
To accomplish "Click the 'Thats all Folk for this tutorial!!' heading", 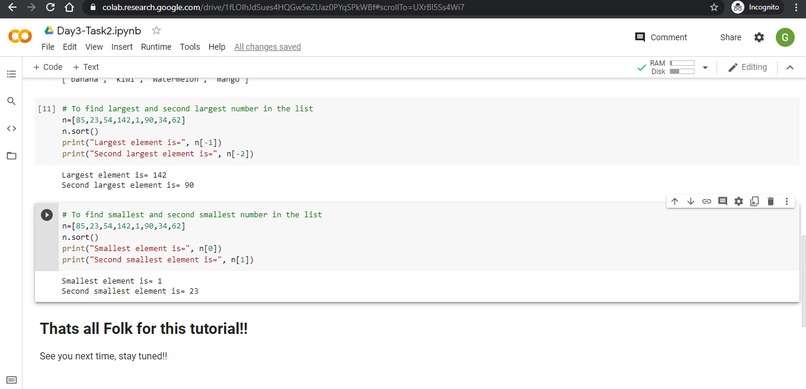I will (143, 328).
